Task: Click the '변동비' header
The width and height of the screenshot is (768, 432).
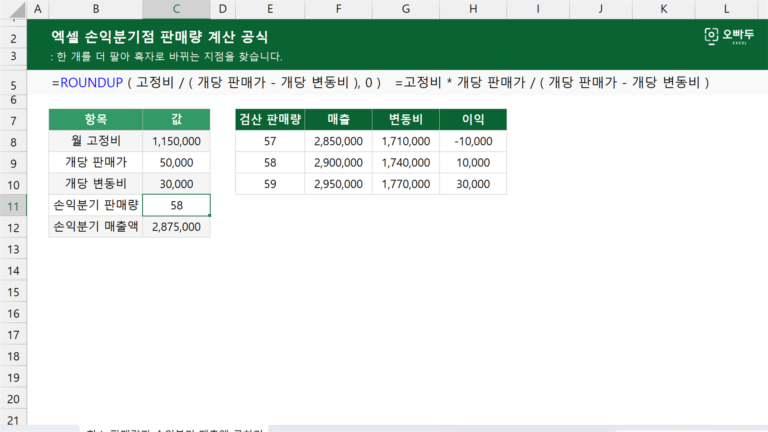Action: (x=406, y=120)
